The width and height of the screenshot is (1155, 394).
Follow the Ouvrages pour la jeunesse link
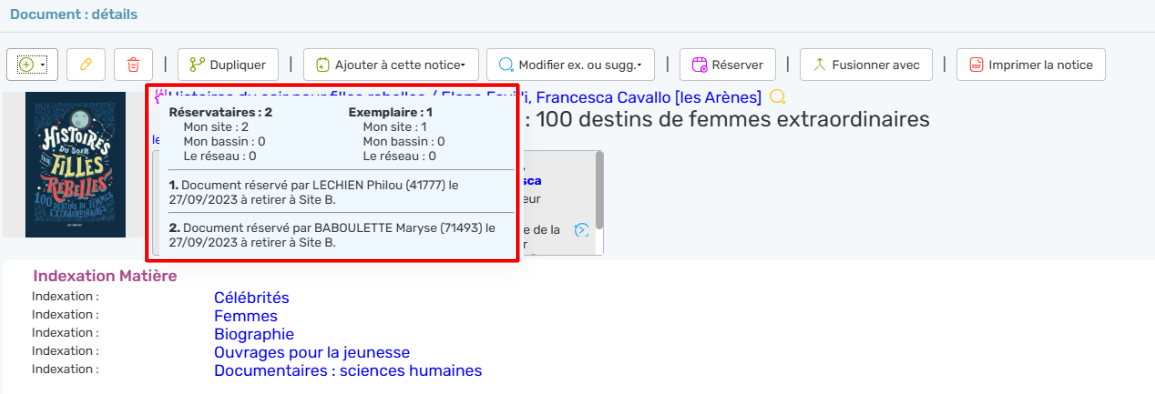312,352
